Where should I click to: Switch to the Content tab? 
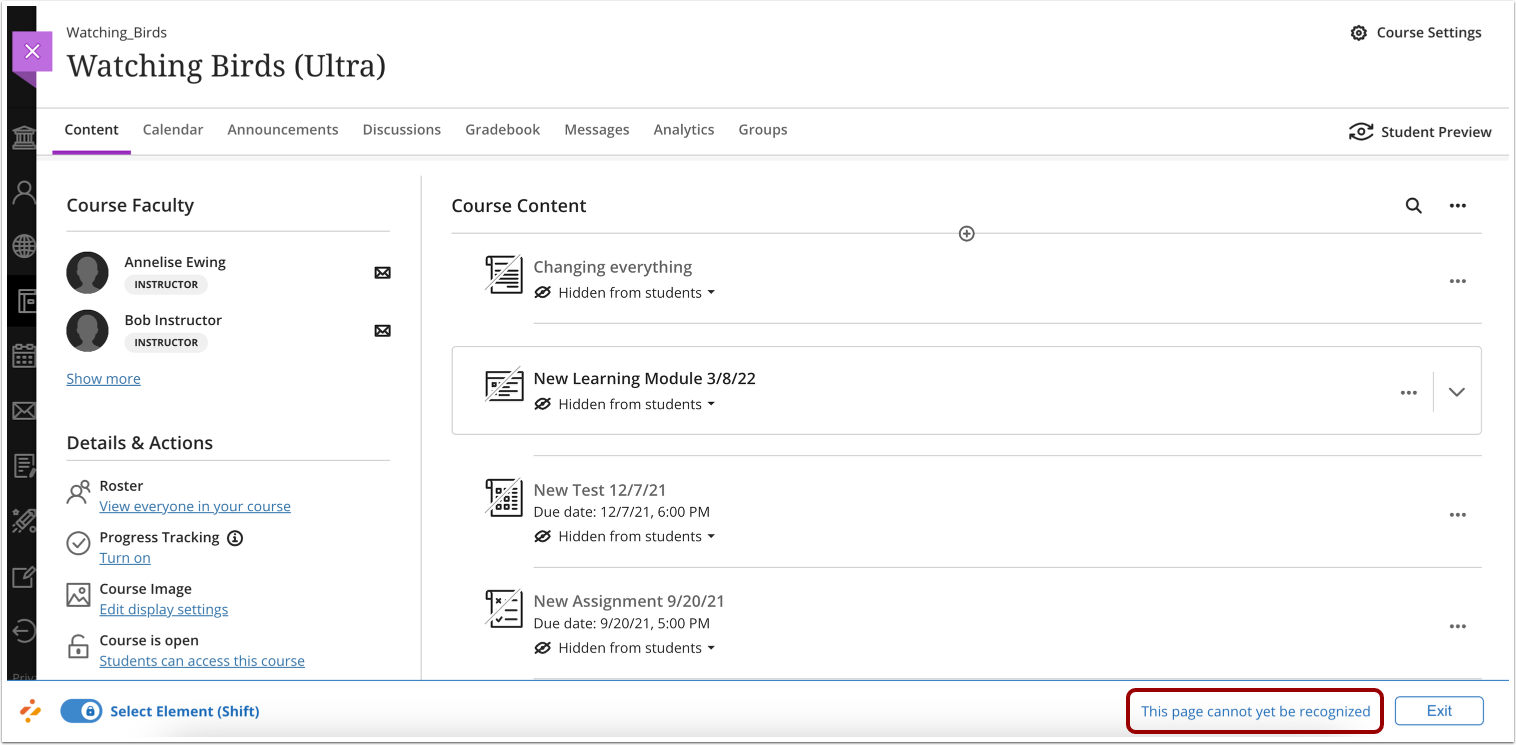point(91,130)
